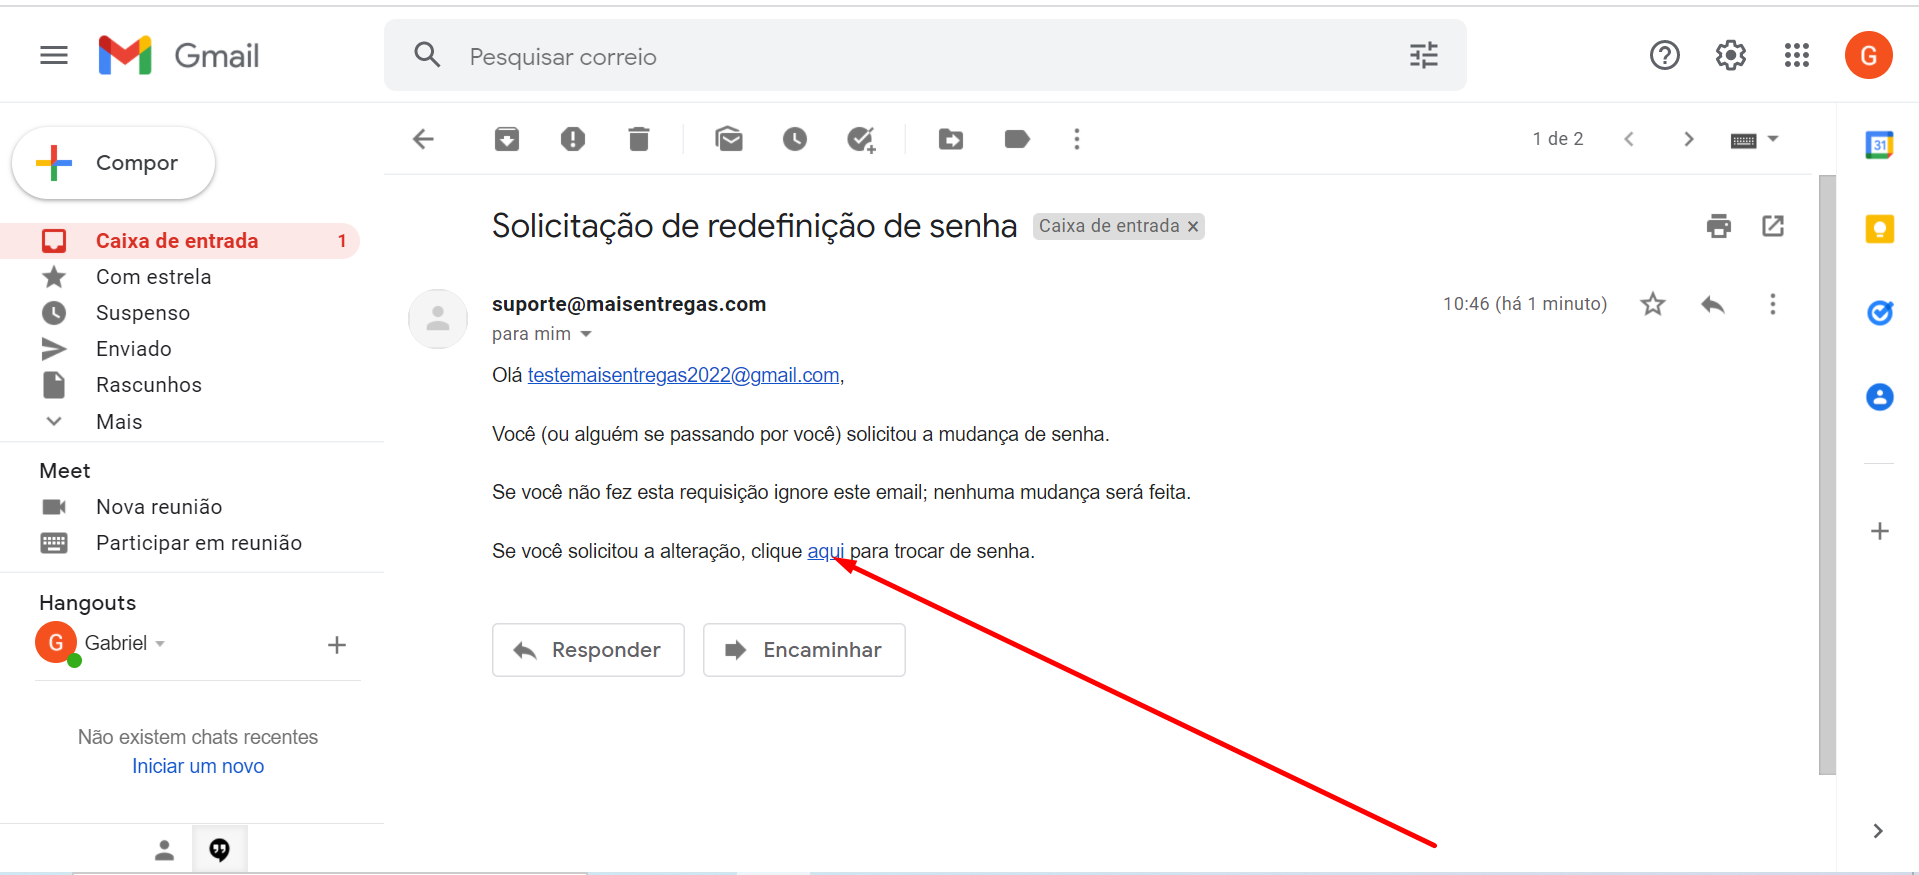
Task: Open Google Tasks side panel
Action: coord(1880,313)
